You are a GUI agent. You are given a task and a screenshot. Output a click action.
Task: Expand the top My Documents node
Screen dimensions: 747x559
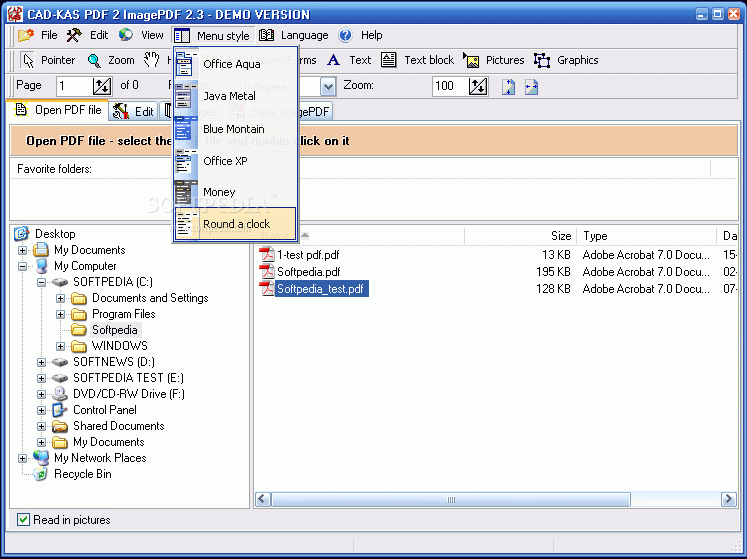tap(22, 250)
